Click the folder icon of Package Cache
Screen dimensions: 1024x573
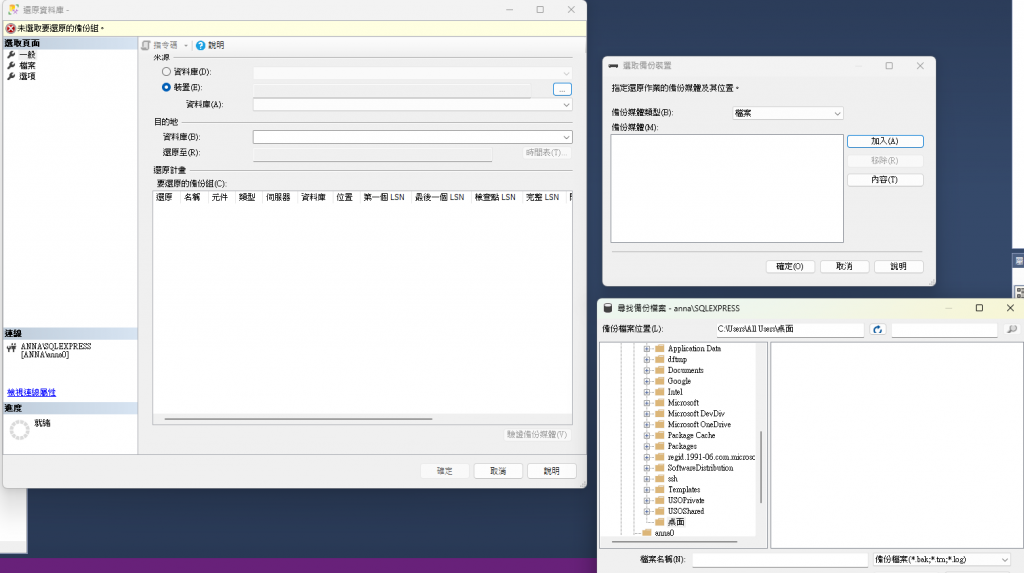point(660,435)
